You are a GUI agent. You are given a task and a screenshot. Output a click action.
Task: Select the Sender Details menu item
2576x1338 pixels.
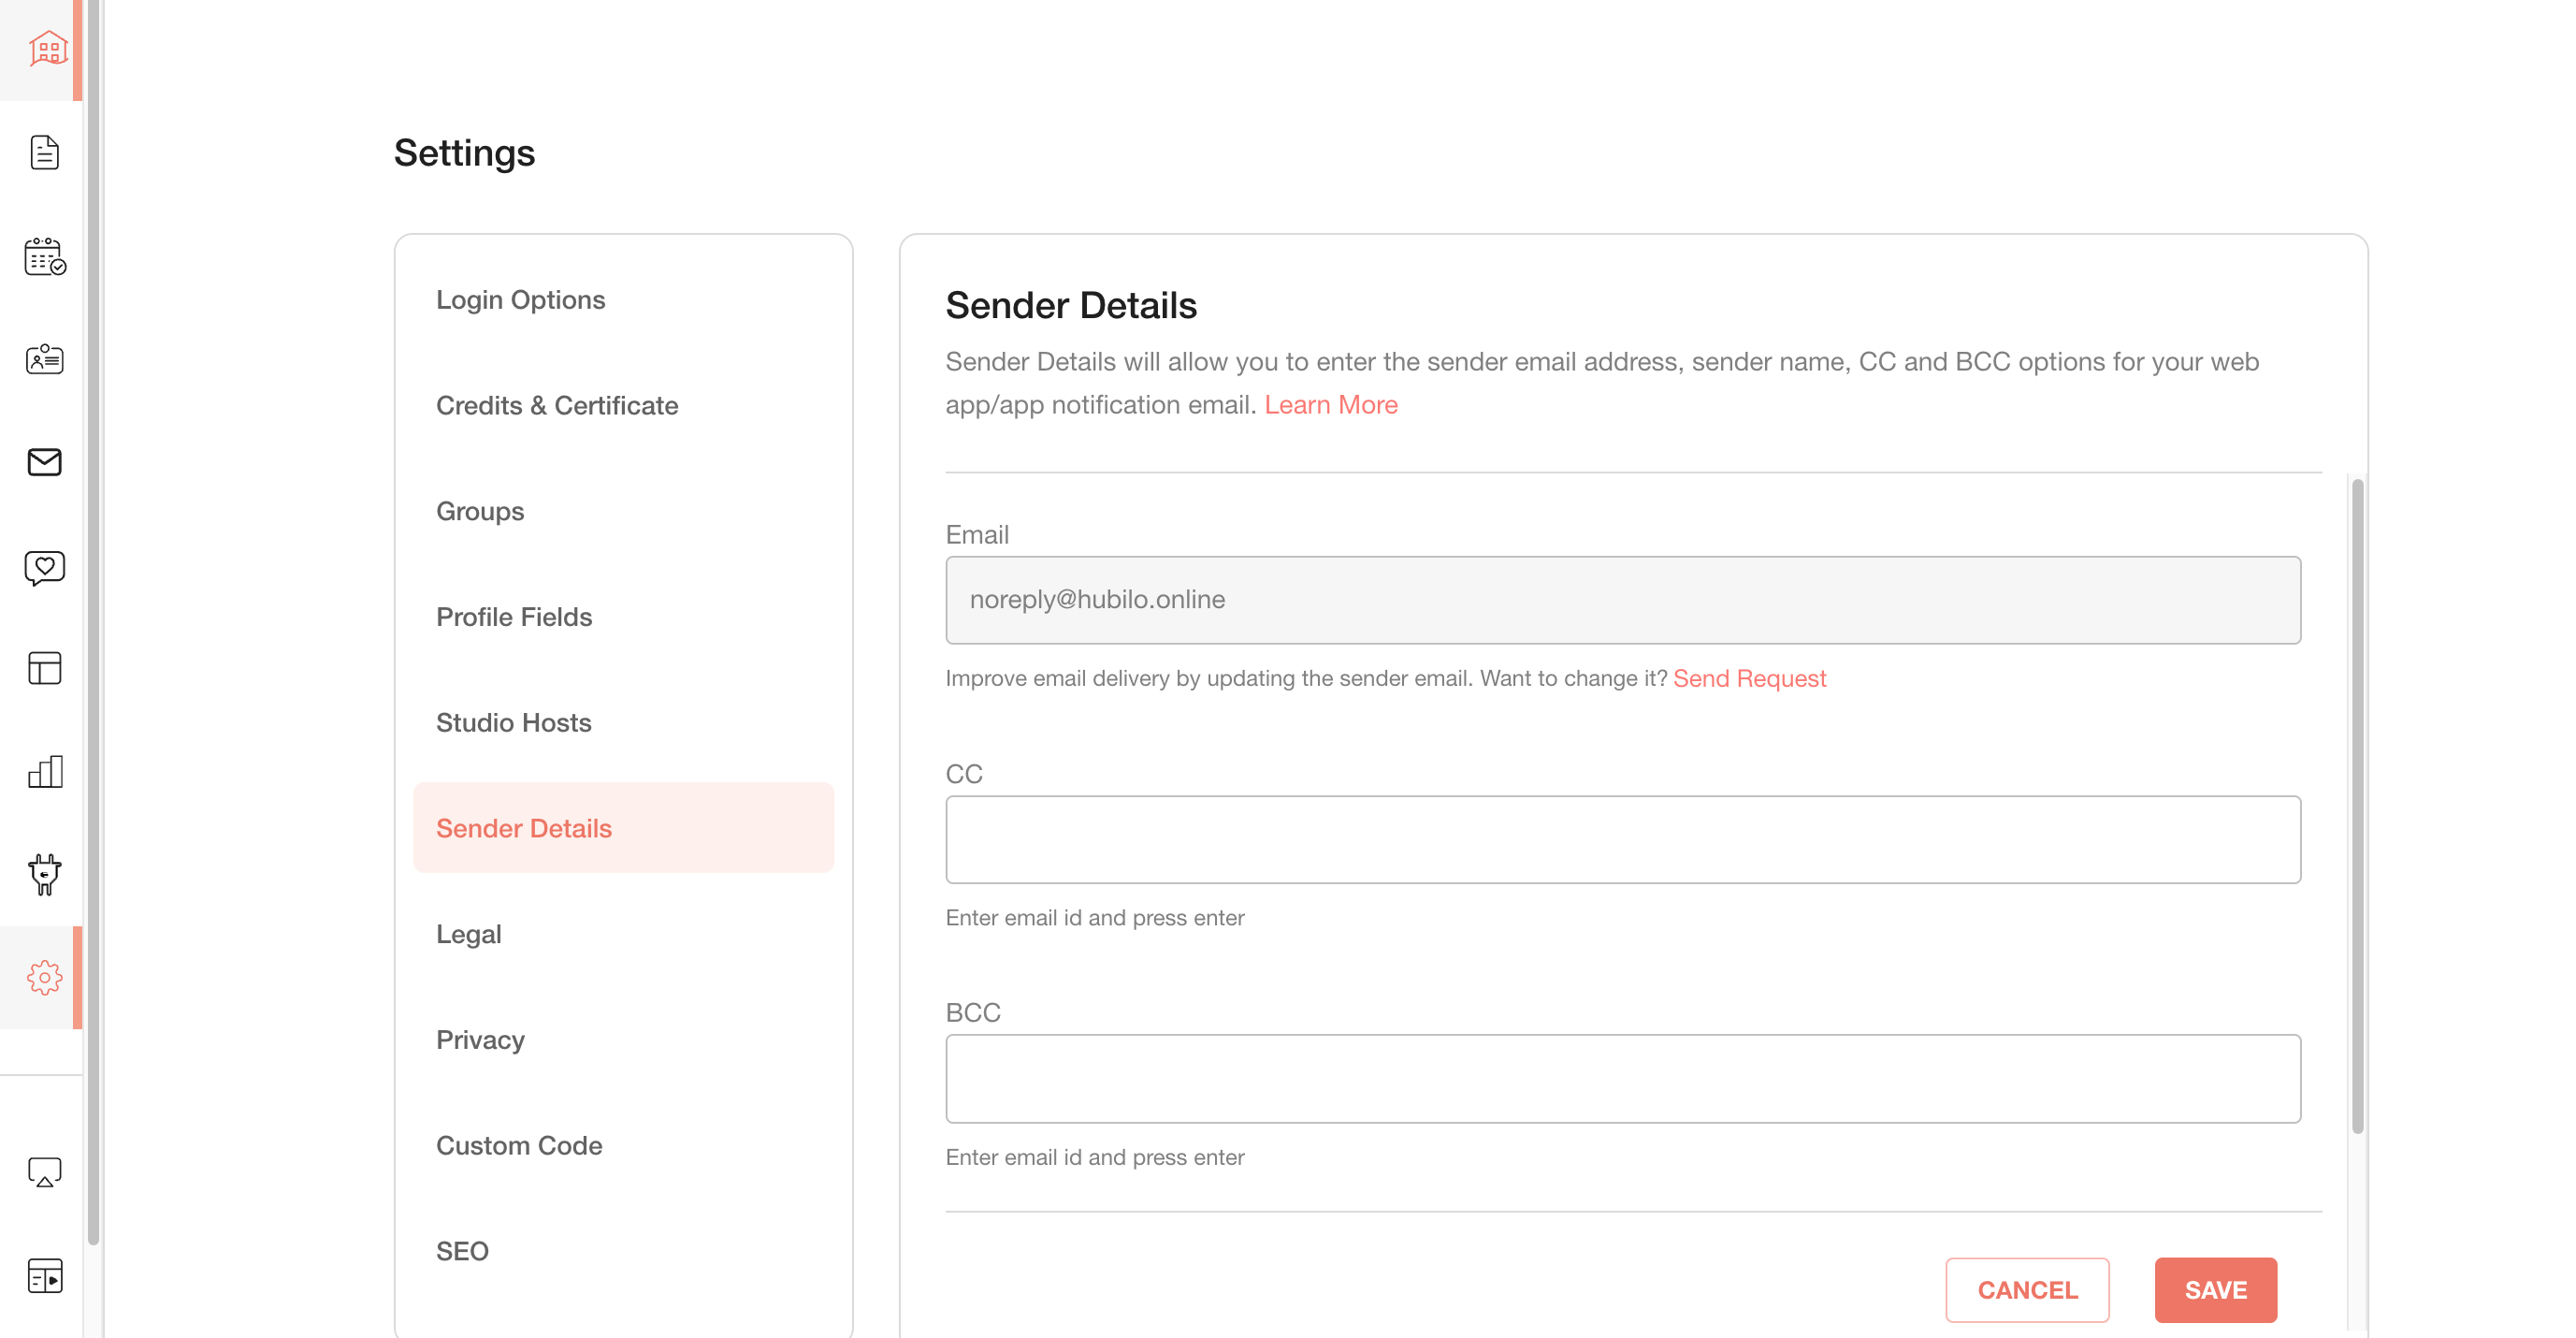click(x=623, y=828)
